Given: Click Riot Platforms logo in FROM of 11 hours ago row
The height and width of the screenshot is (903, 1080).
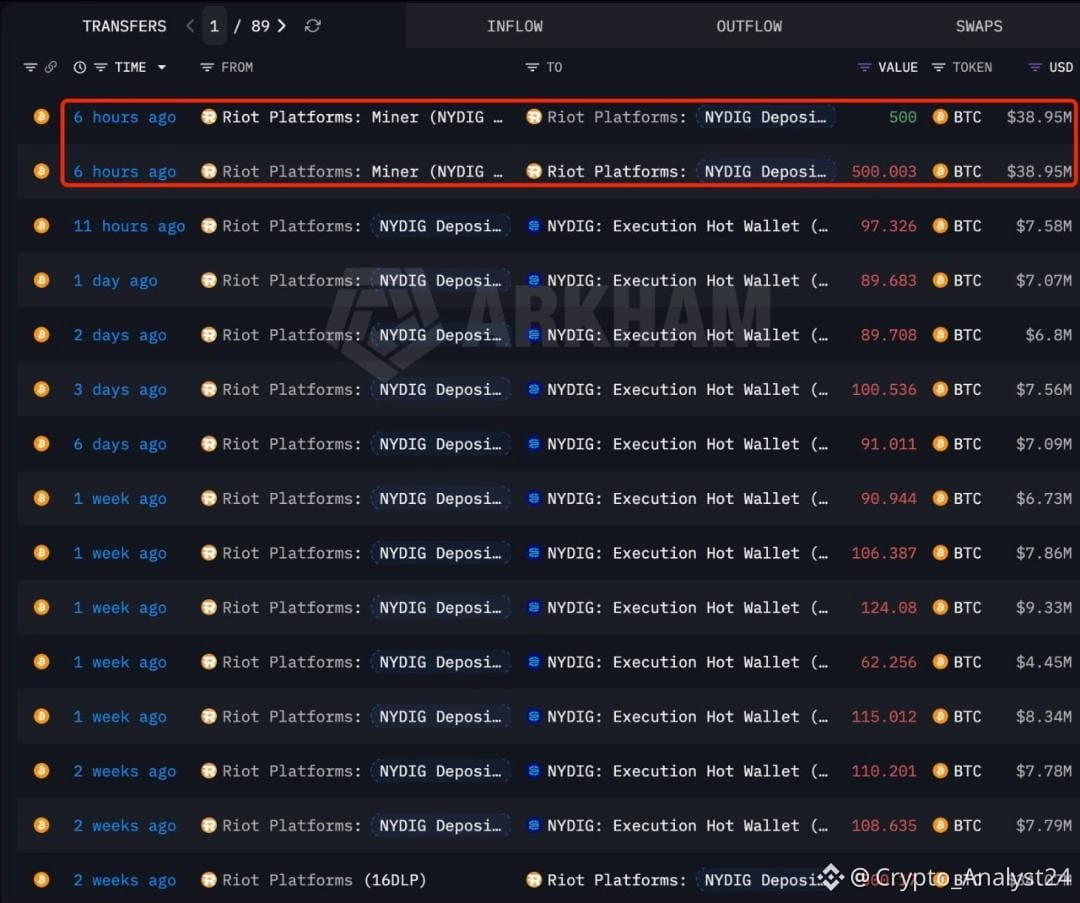Looking at the screenshot, I should pyautogui.click(x=209, y=225).
